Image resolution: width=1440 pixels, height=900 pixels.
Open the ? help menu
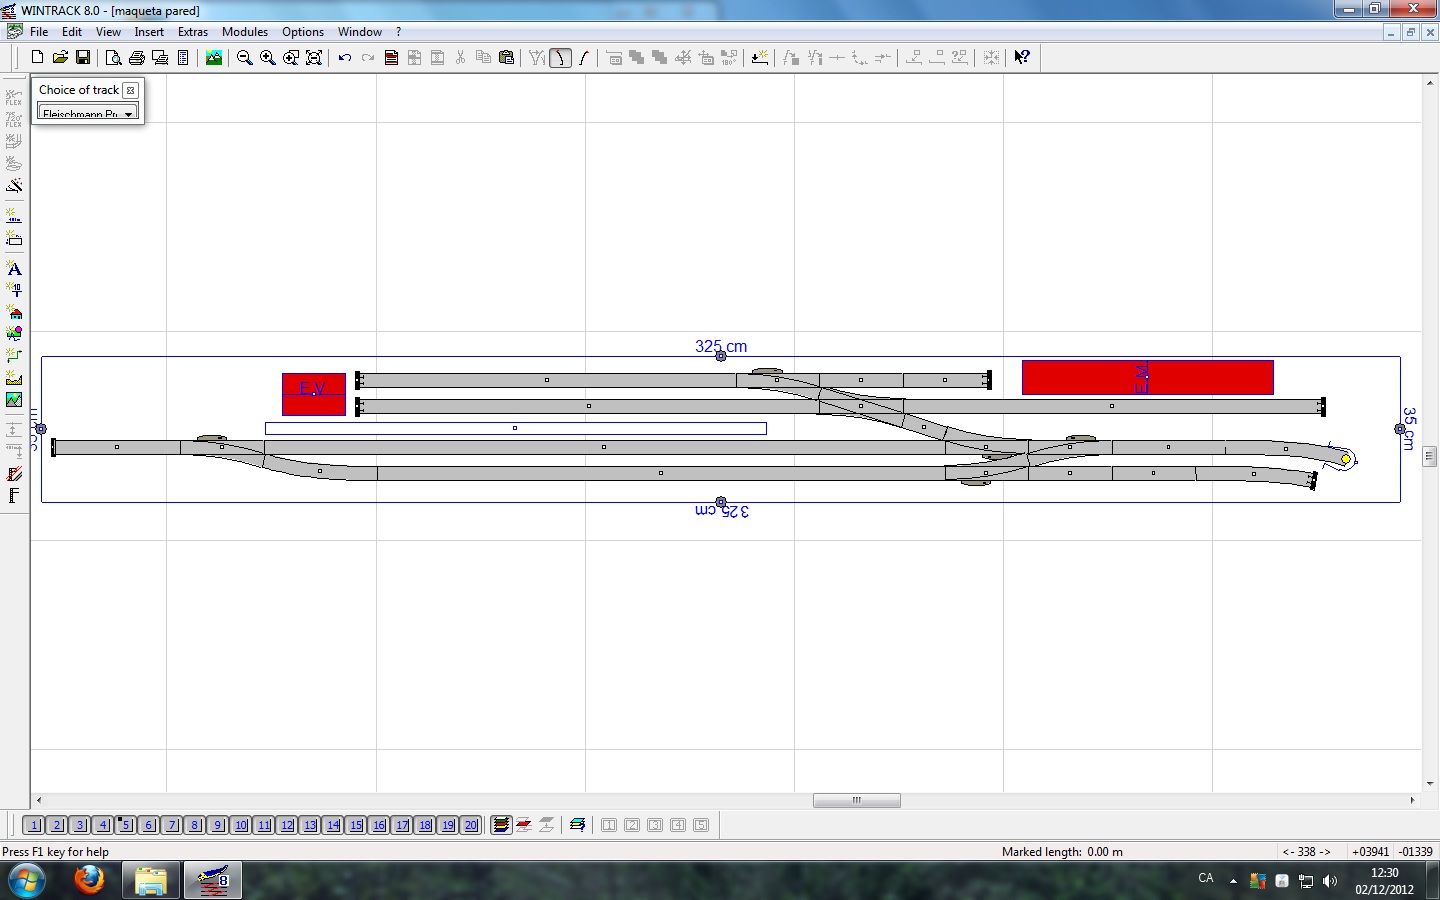pyautogui.click(x=398, y=32)
